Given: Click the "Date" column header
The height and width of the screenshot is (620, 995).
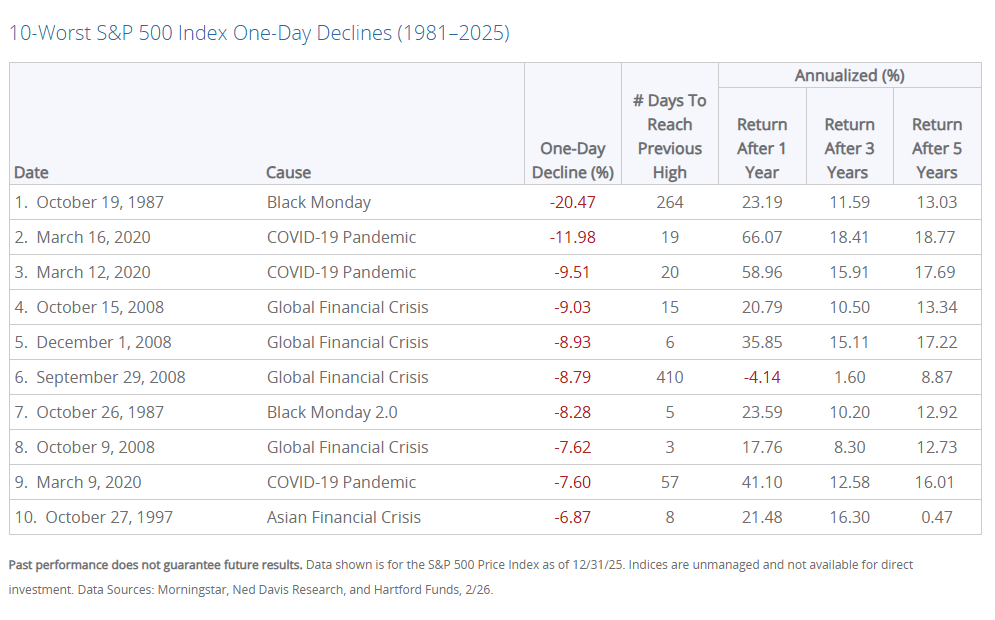Looking at the screenshot, I should (32, 172).
